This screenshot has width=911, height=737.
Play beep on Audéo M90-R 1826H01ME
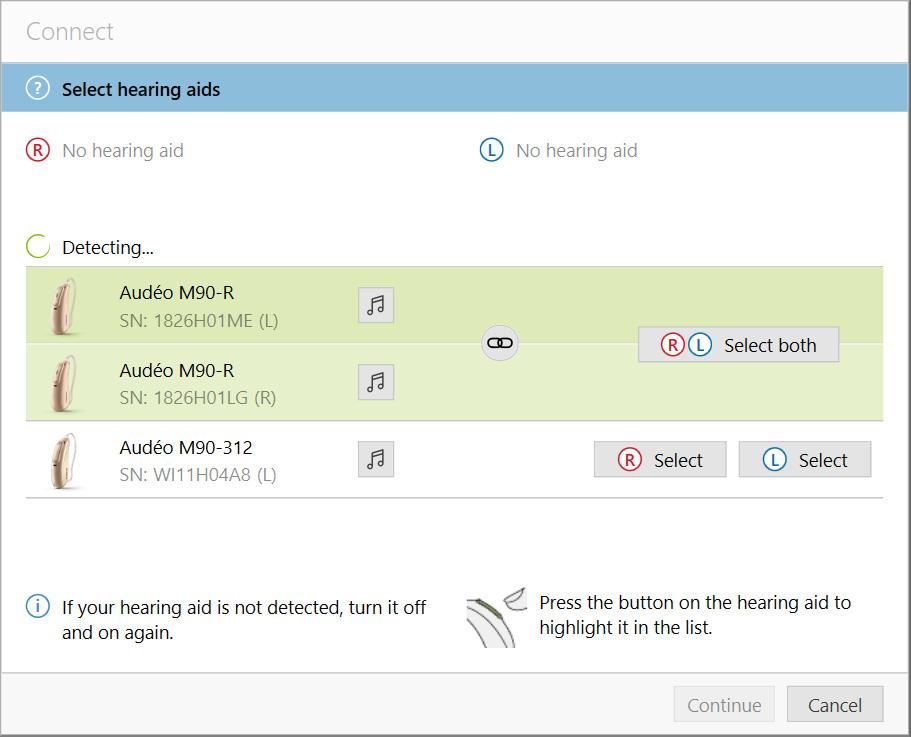click(376, 305)
